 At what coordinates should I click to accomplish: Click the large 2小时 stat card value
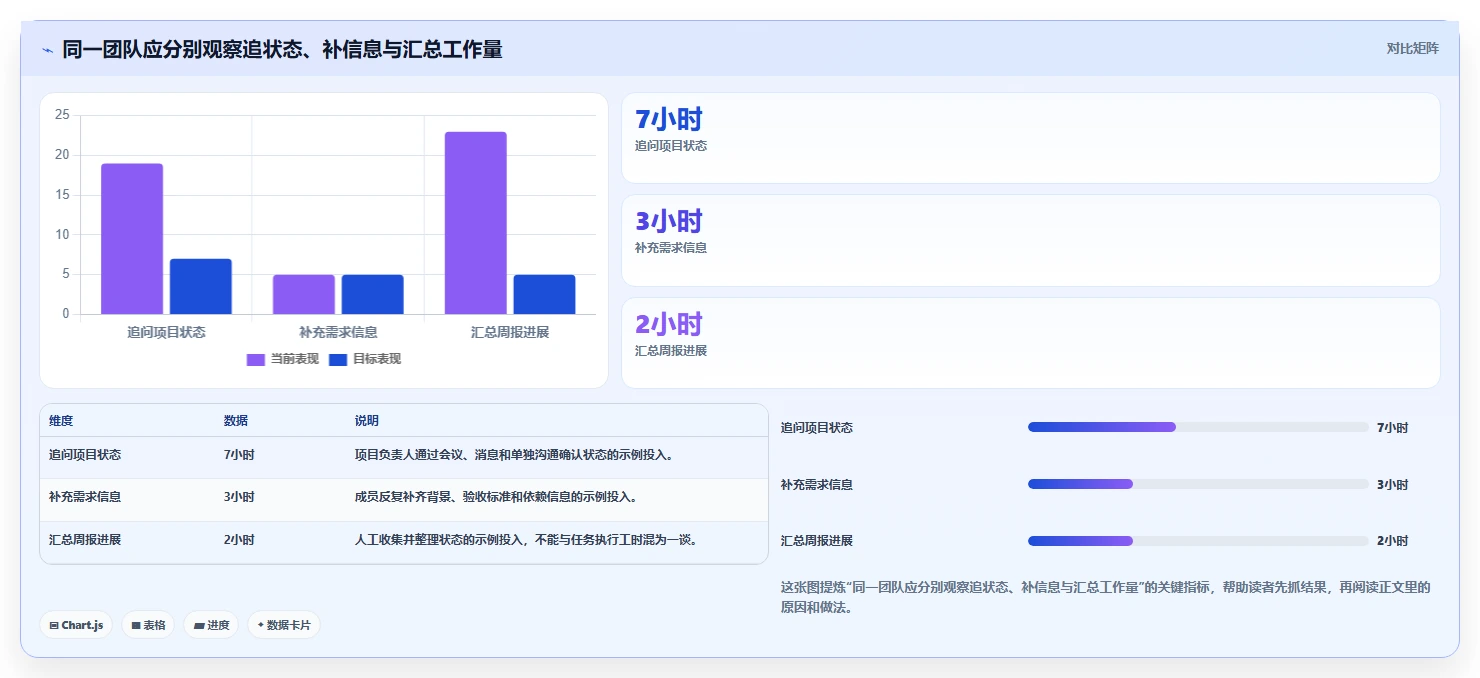click(x=669, y=324)
